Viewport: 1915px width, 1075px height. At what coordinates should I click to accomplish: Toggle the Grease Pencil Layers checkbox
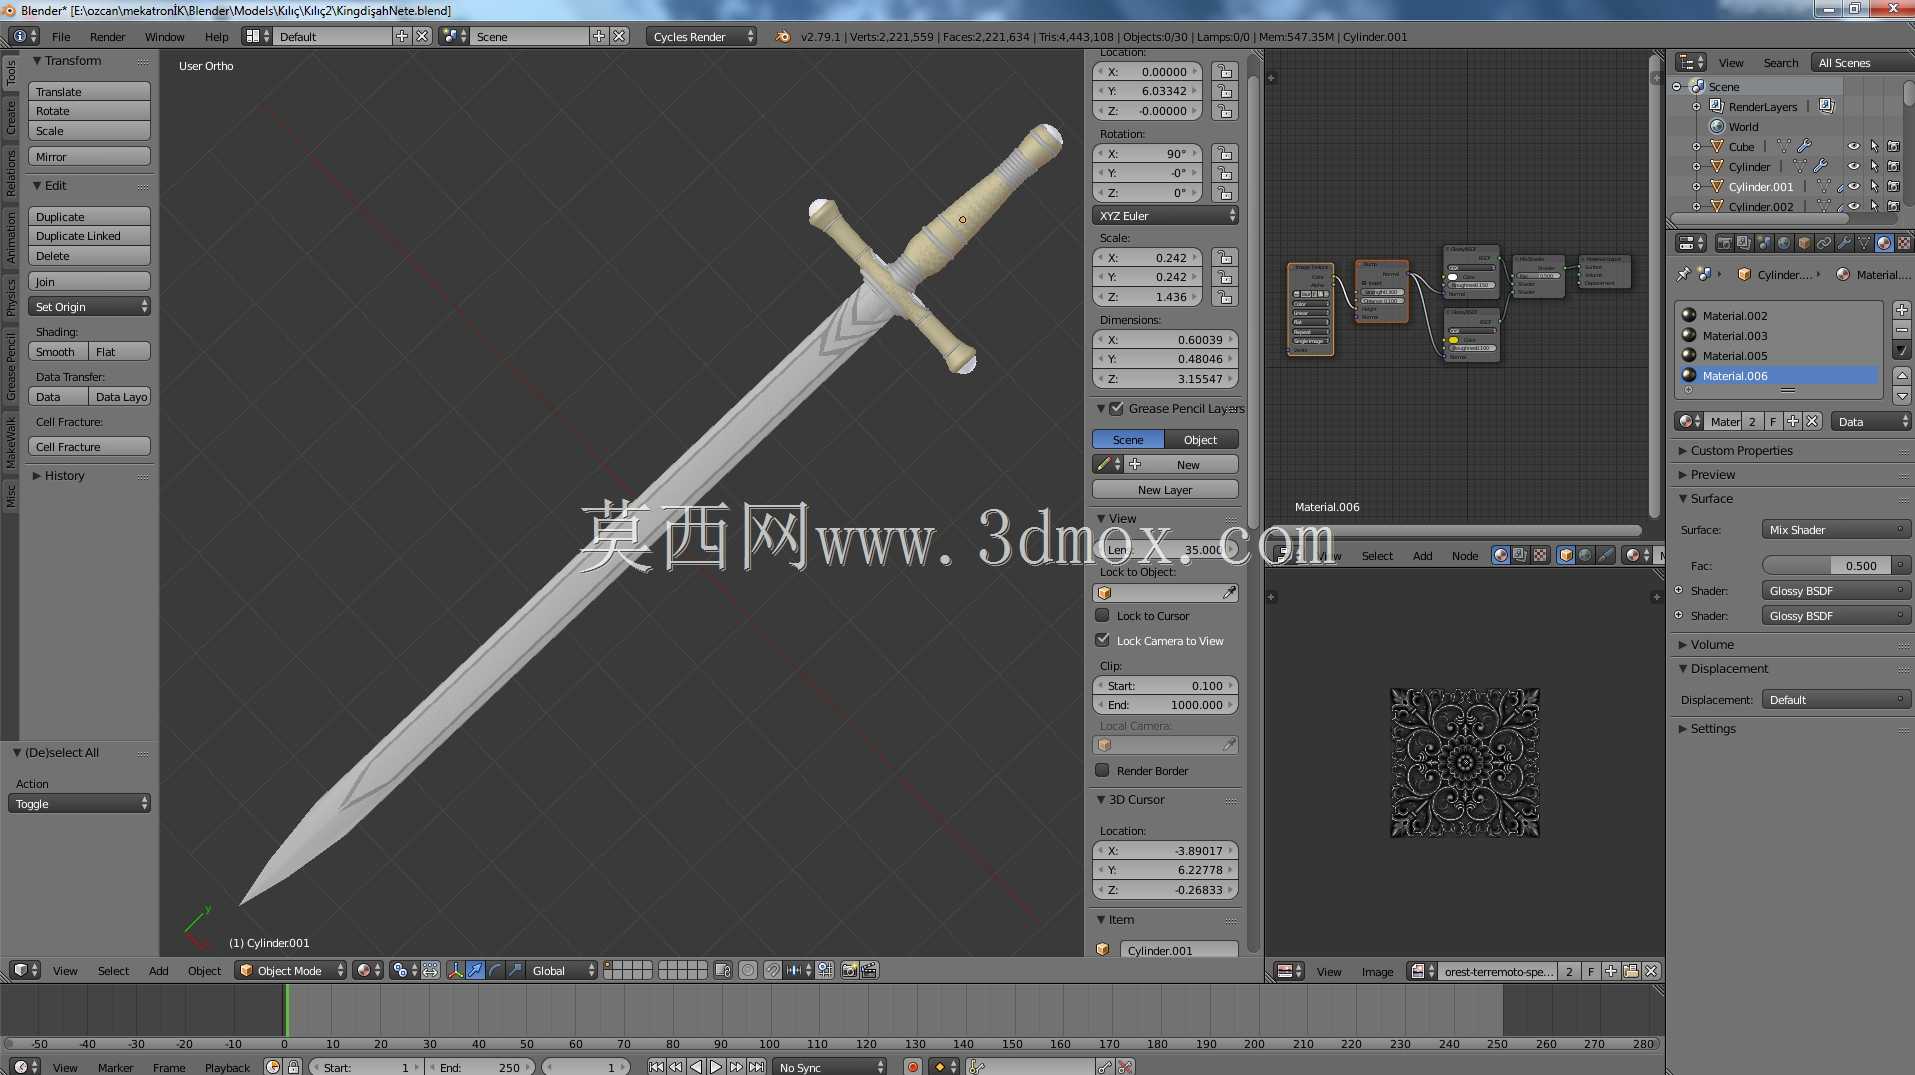point(1116,408)
